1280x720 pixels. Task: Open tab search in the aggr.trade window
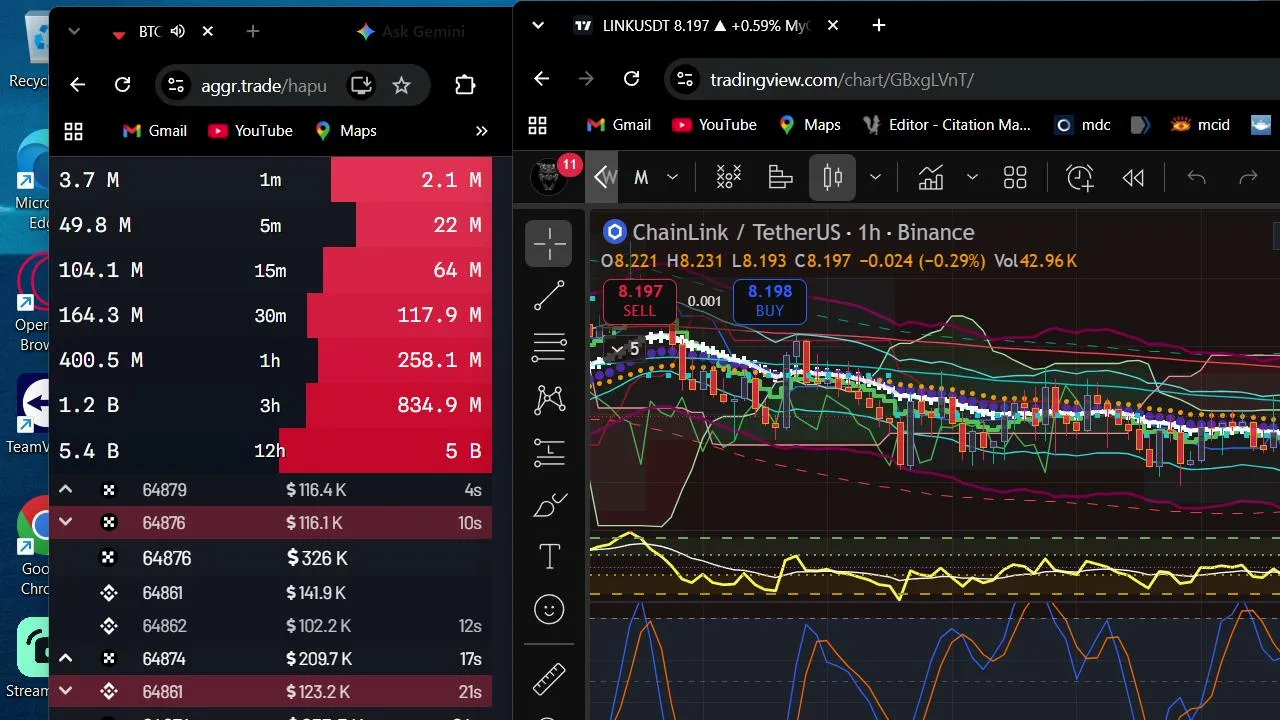(x=73, y=32)
